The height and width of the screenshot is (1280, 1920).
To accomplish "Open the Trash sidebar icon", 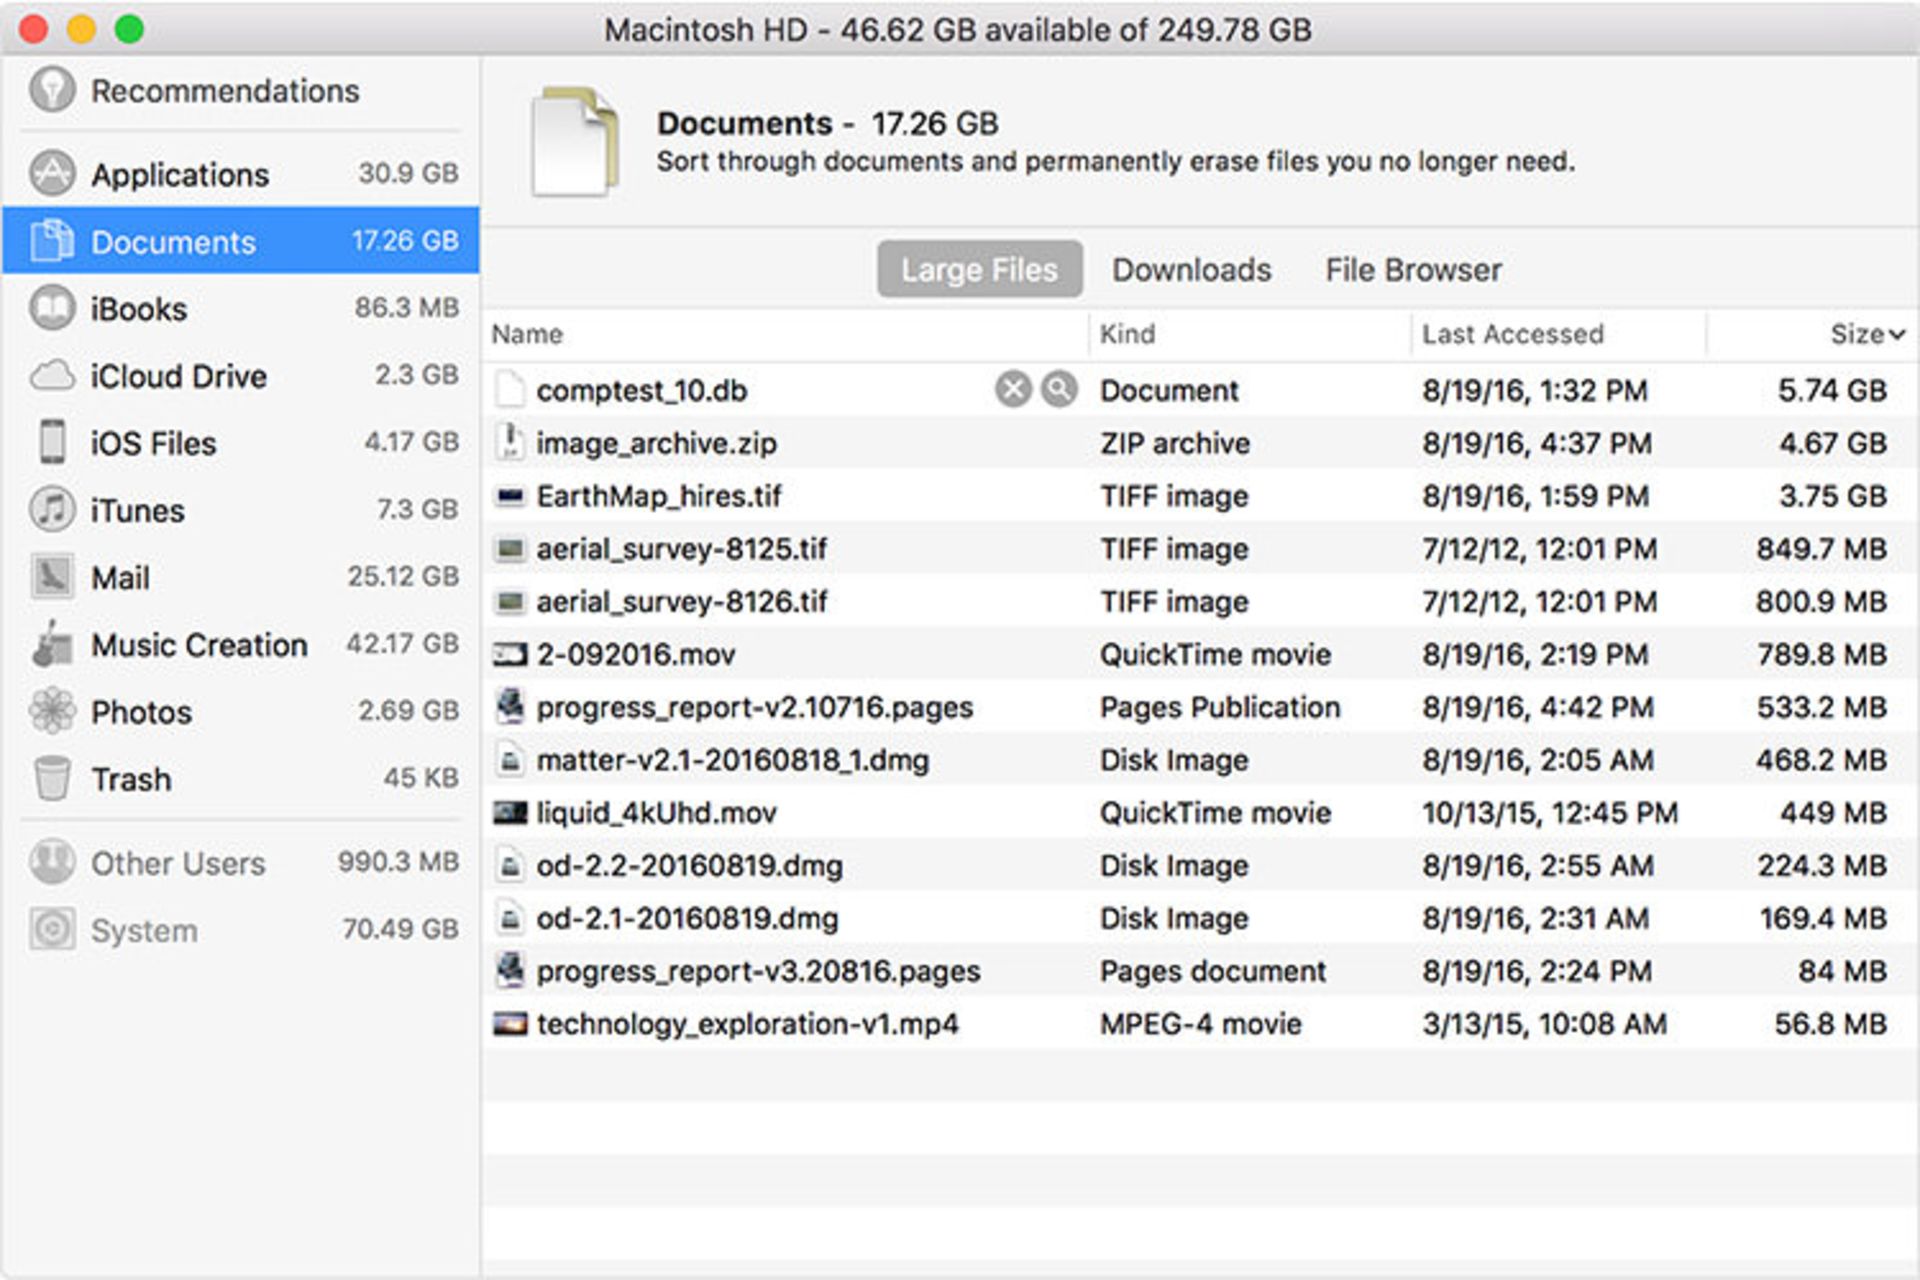I will pyautogui.click(x=52, y=778).
